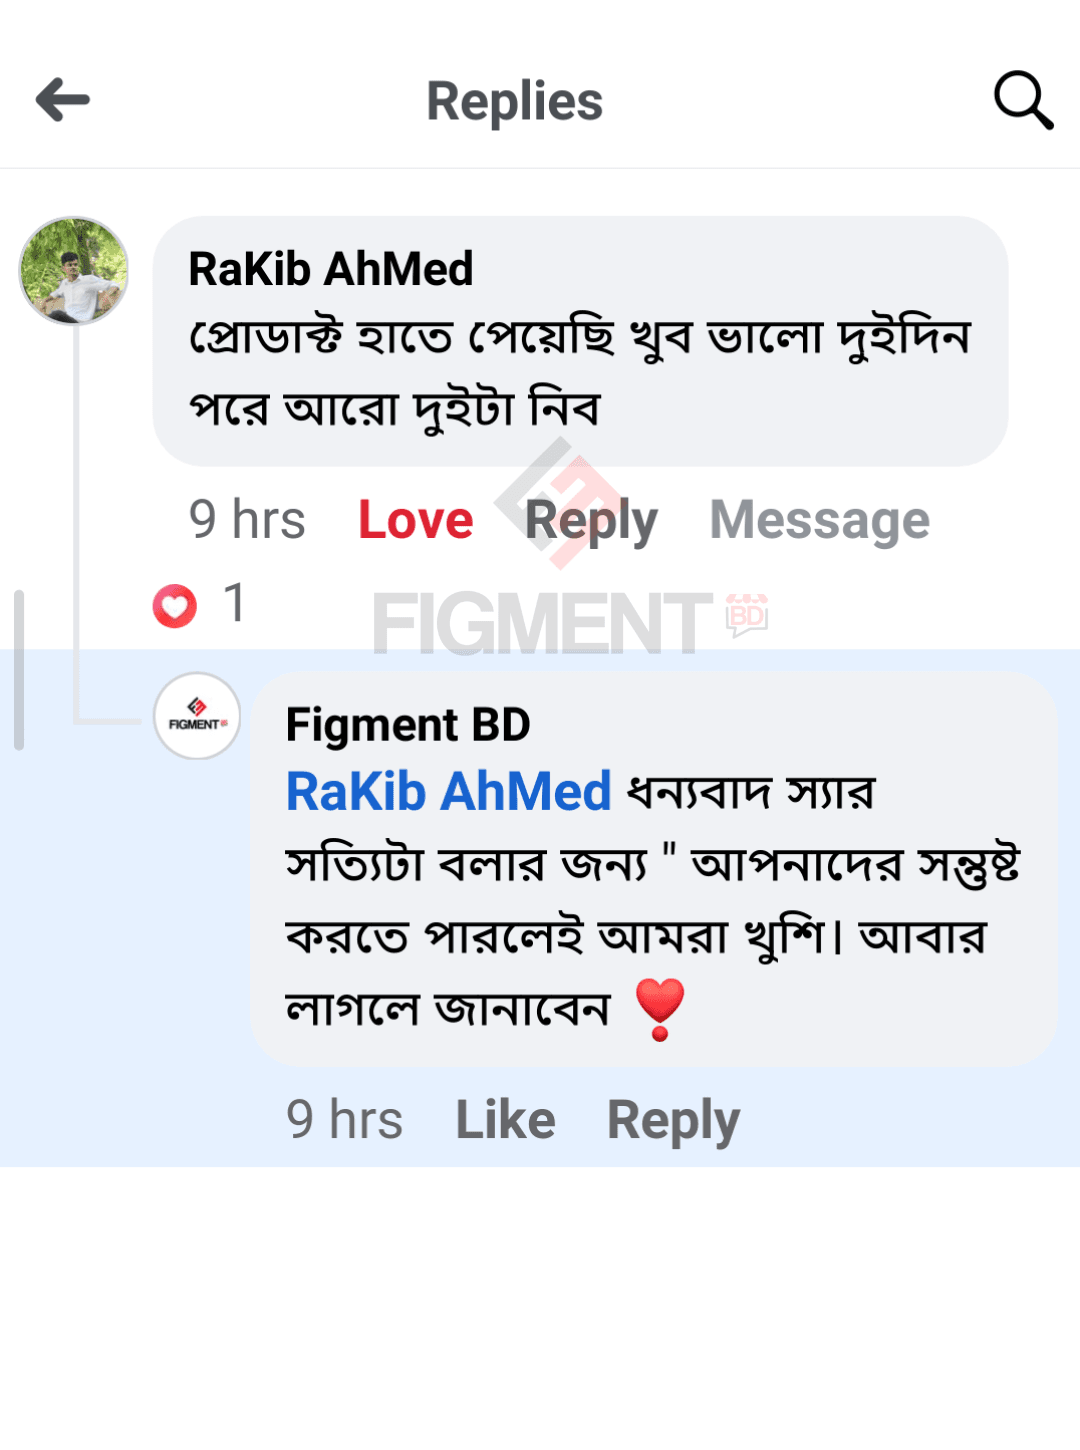
Task: Open Figment BD page name
Action: (408, 725)
